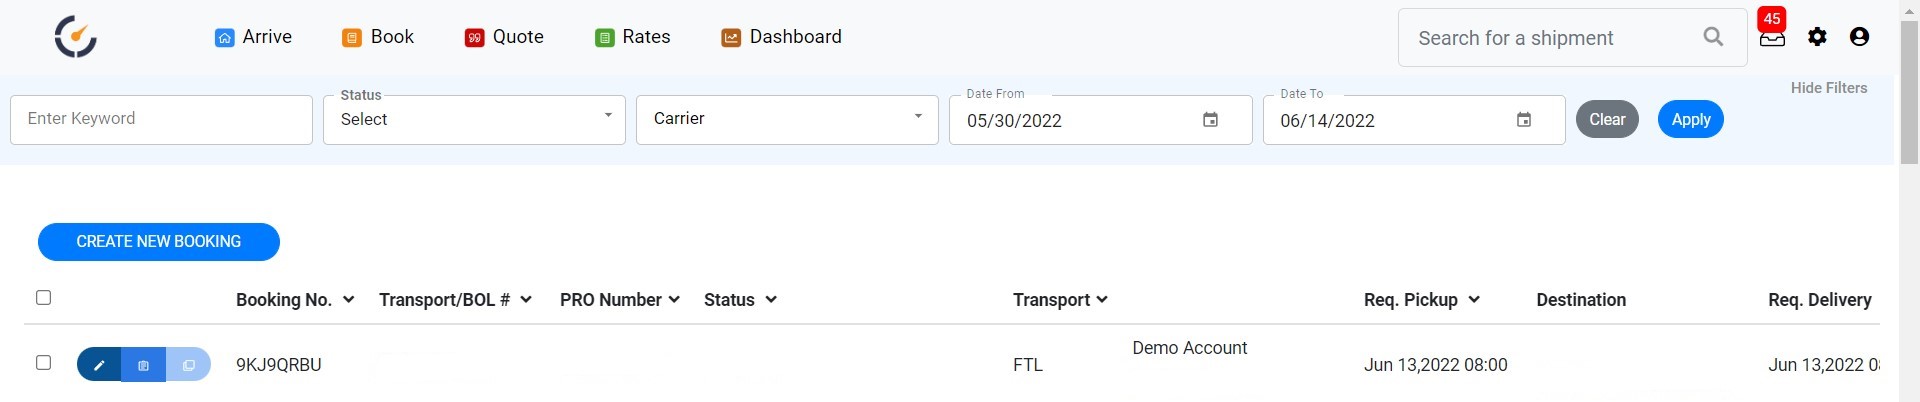Click the edit pencil icon for booking 9KJ9QRBU
The height and width of the screenshot is (402, 1920).
coord(99,365)
